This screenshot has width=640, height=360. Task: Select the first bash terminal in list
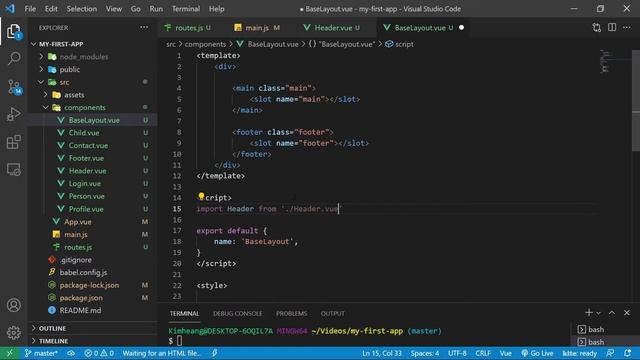(x=596, y=329)
